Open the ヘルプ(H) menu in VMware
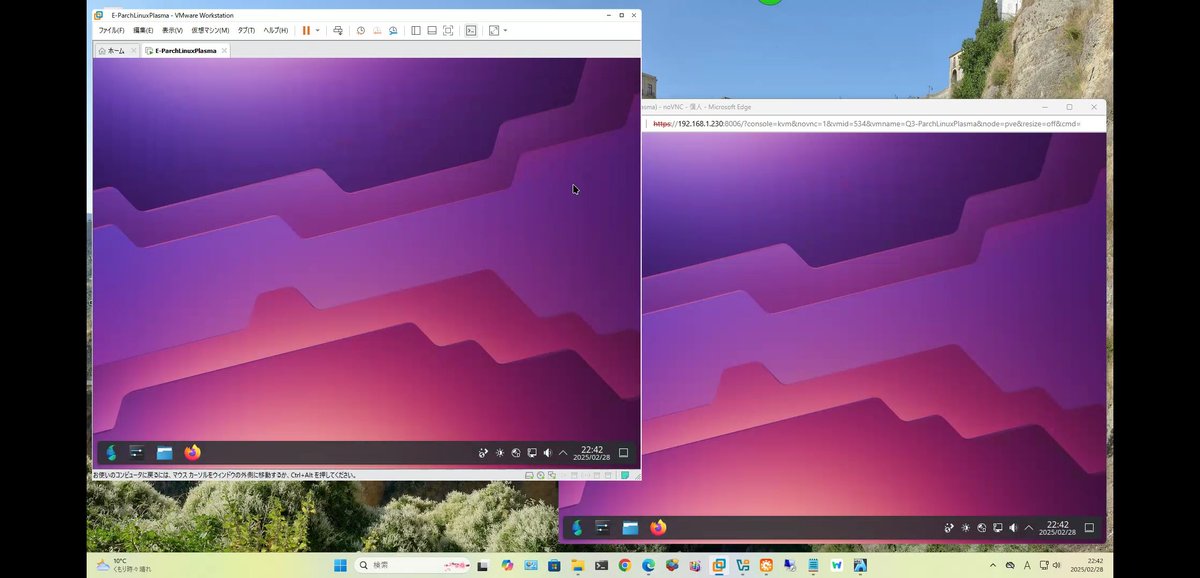 pos(275,31)
